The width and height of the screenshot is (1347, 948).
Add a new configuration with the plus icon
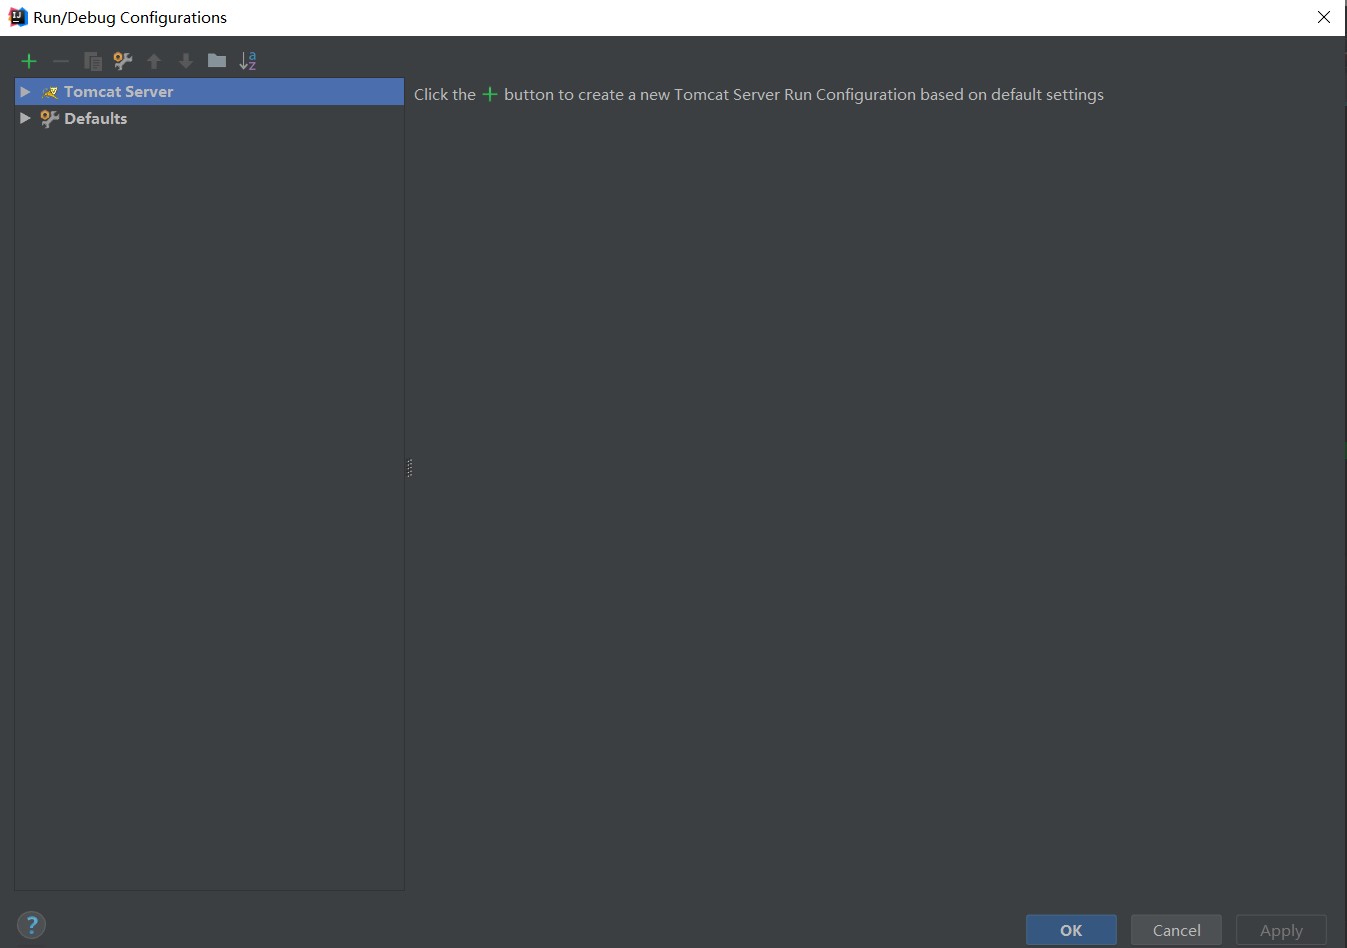(x=29, y=61)
